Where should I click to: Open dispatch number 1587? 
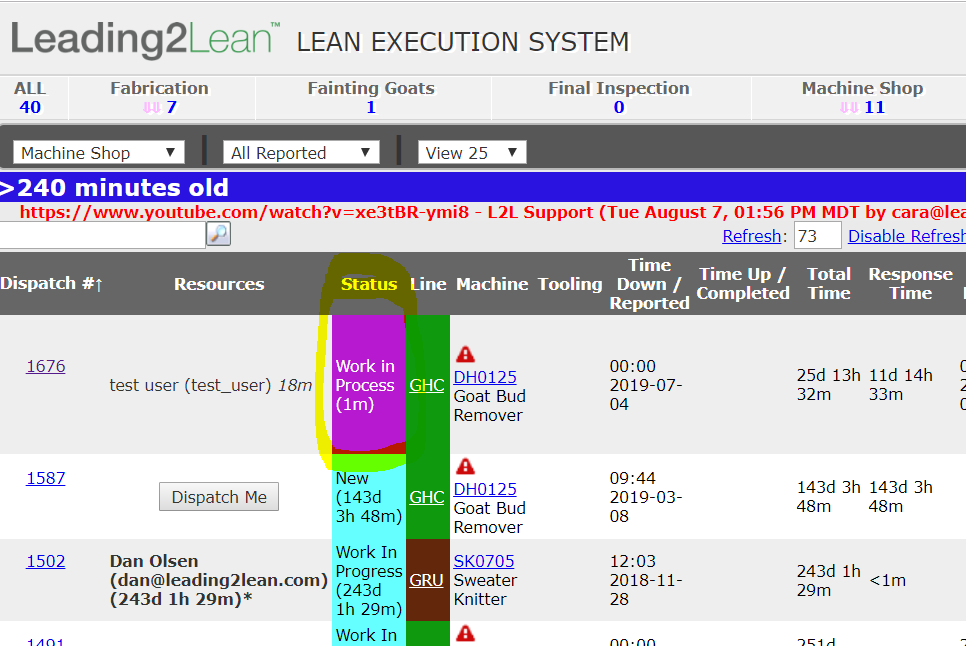point(46,478)
